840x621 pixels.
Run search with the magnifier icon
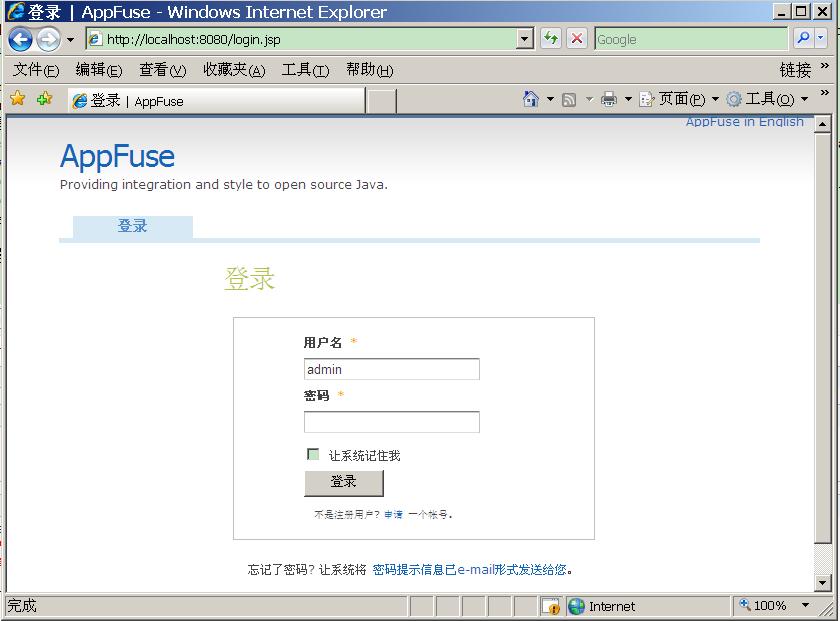pyautogui.click(x=803, y=38)
